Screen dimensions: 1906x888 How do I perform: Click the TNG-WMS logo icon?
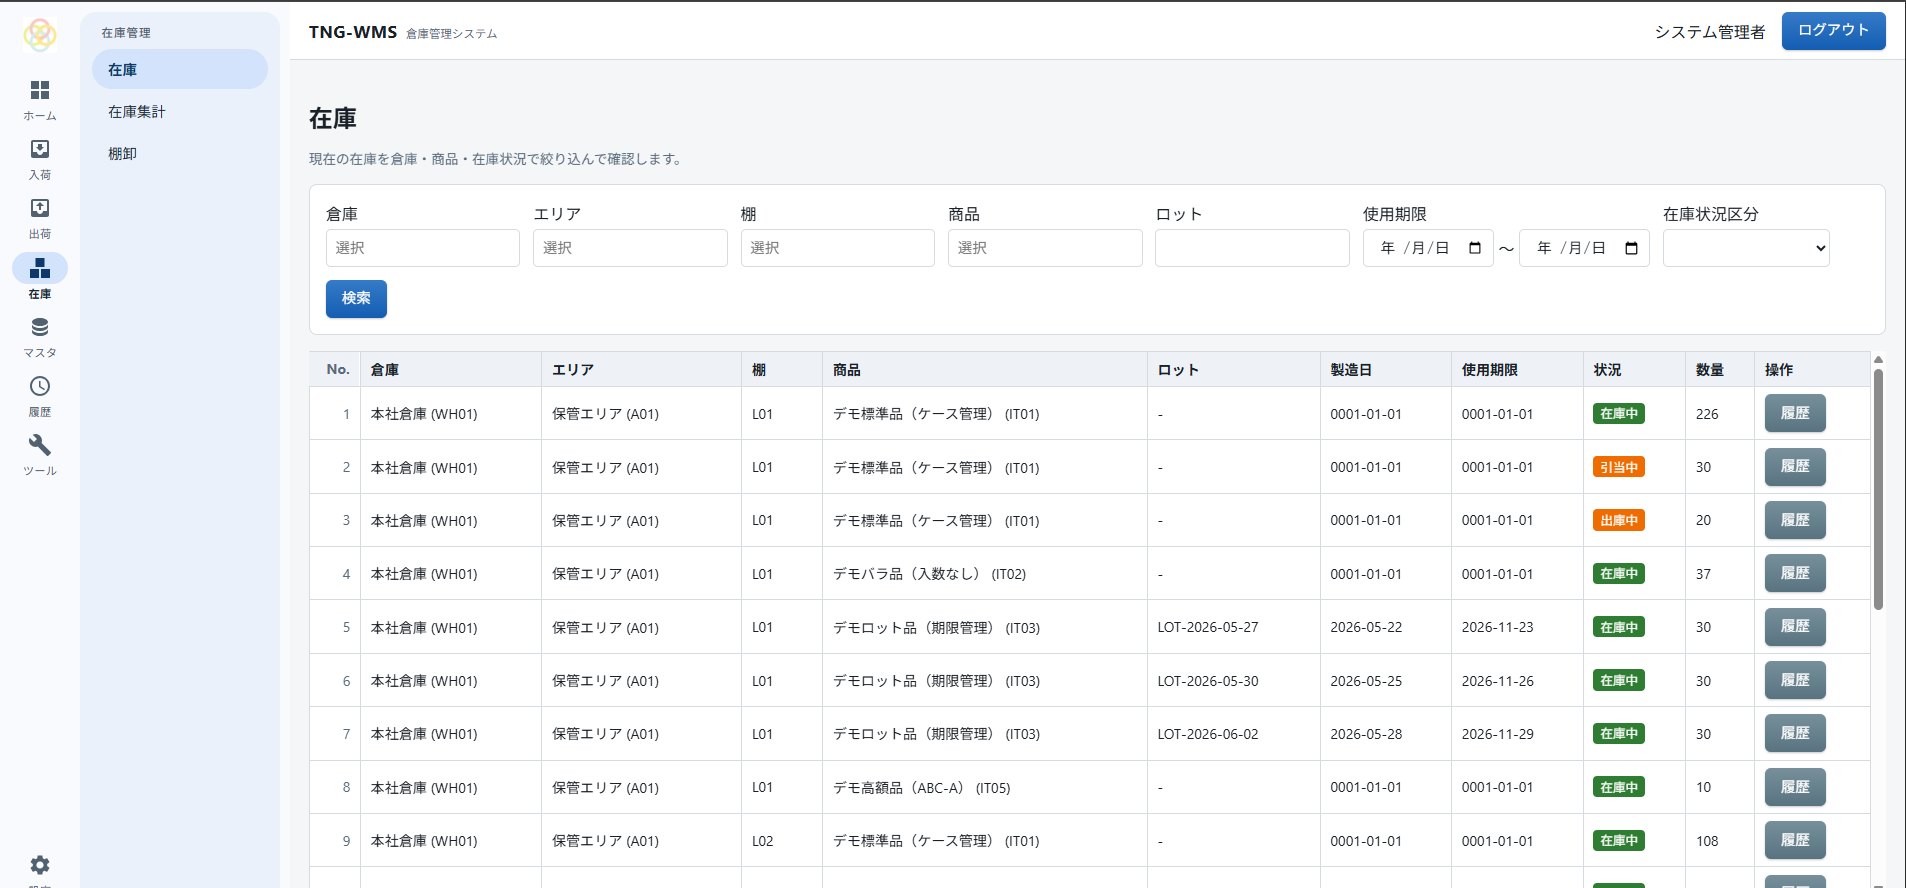[x=40, y=35]
